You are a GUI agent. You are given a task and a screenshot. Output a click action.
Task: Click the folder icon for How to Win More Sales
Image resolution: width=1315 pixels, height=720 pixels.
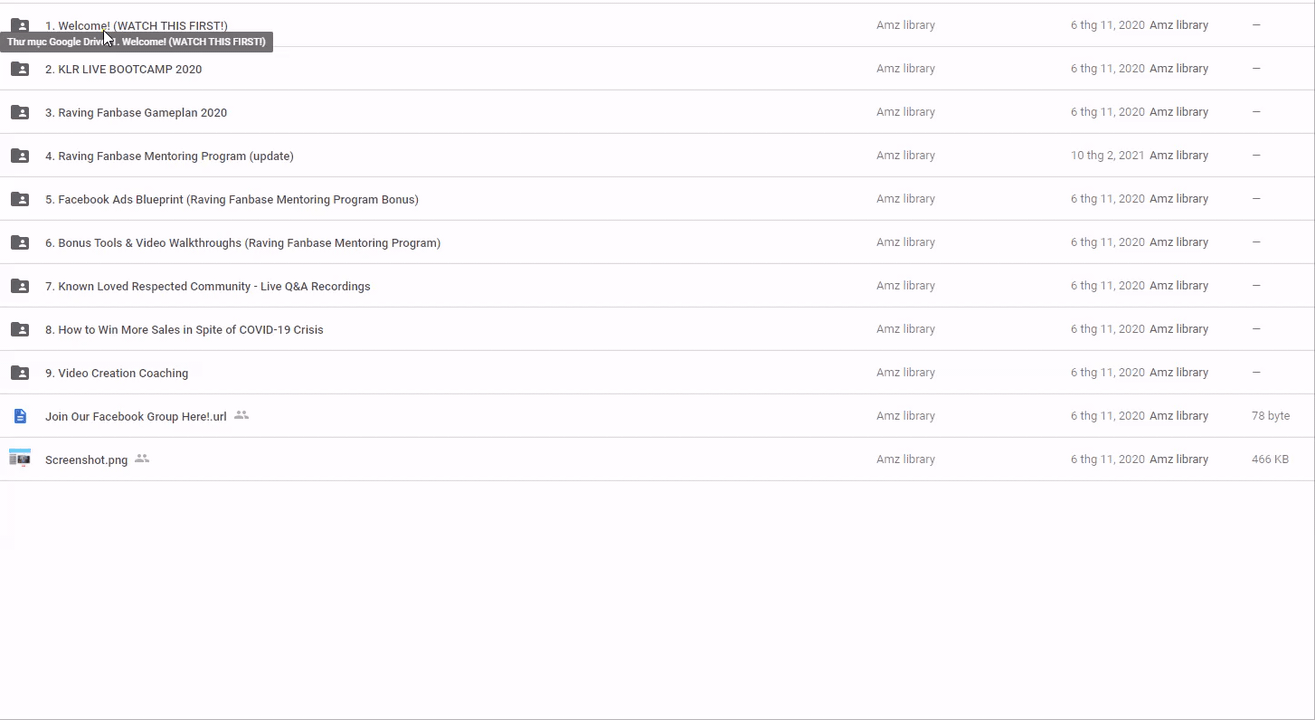pyautogui.click(x=20, y=330)
